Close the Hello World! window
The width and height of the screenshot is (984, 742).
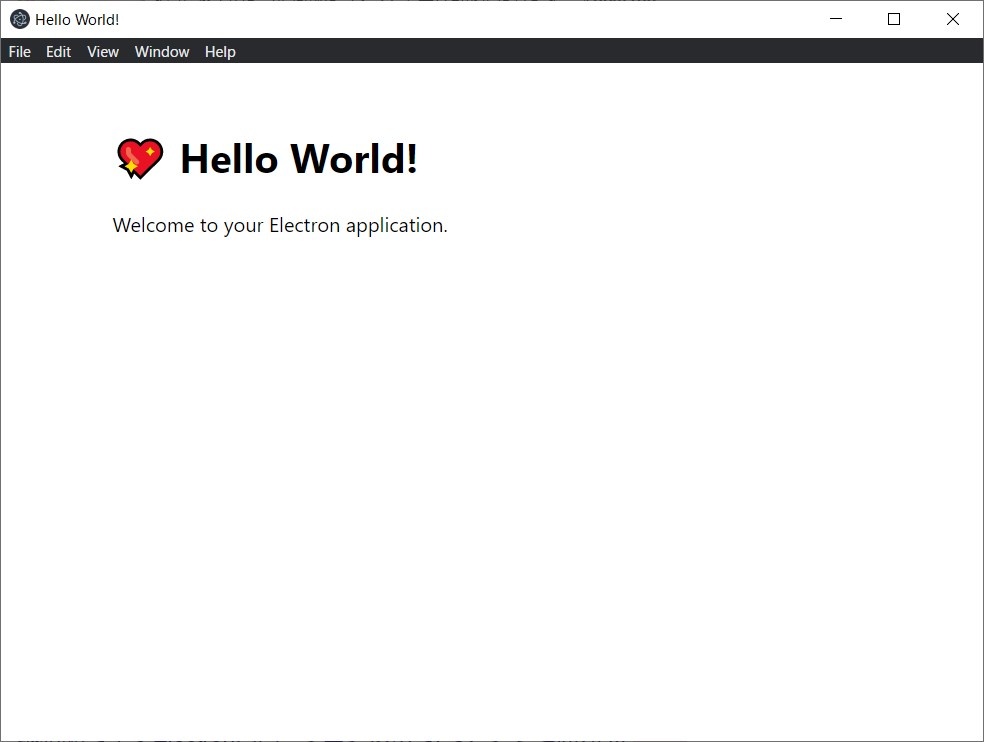pyautogui.click(x=953, y=19)
